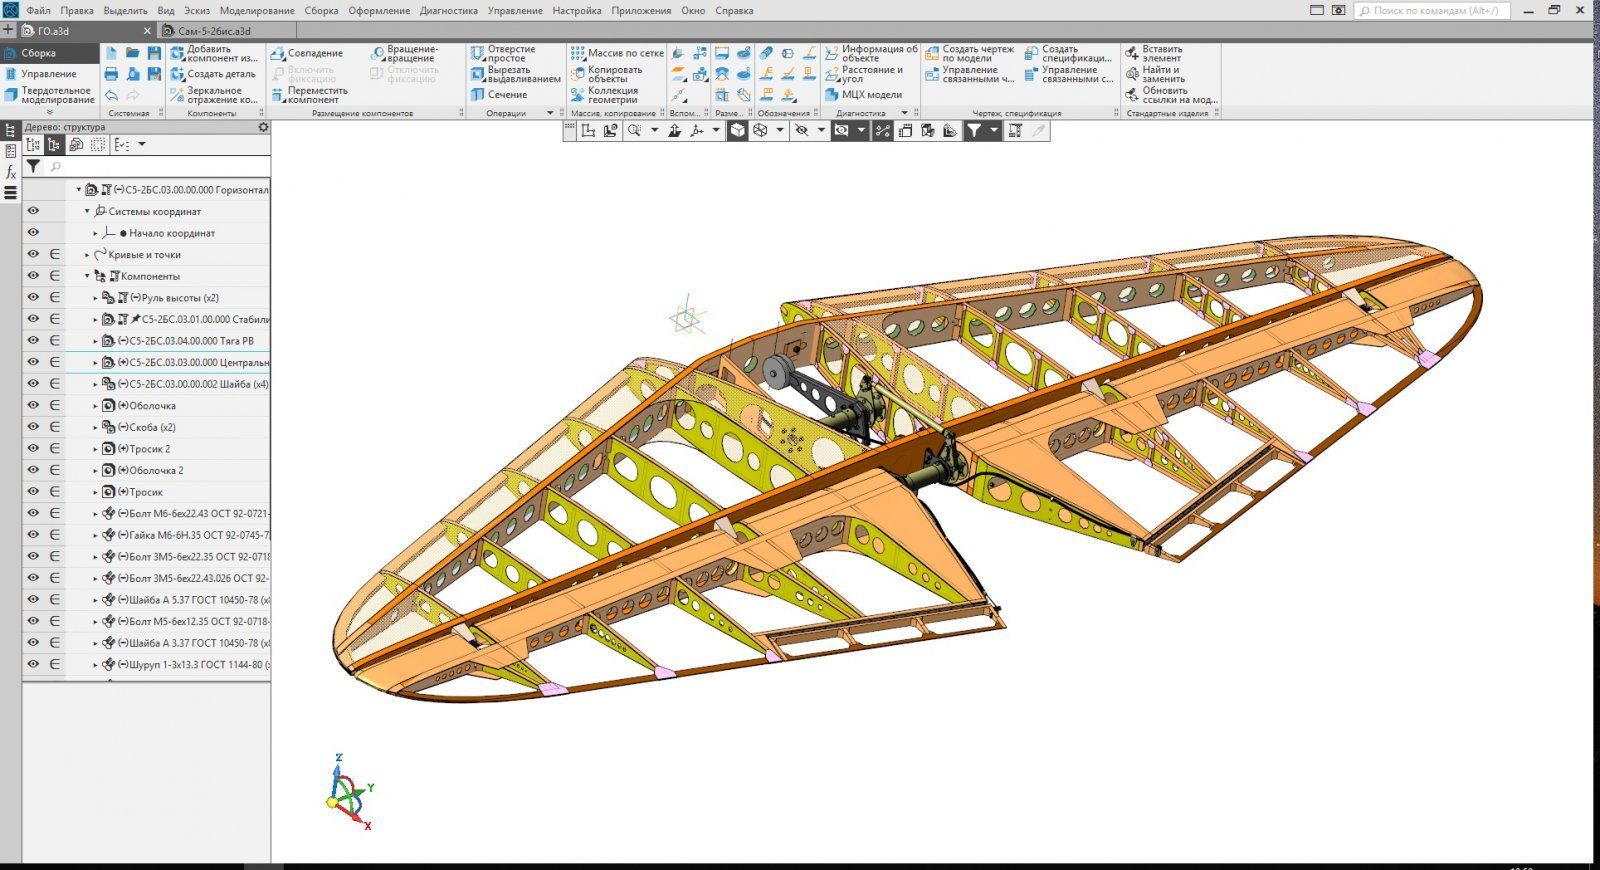The height and width of the screenshot is (870, 1600).
Task: Toggle visibility of Оболочка 2
Action: (x=33, y=470)
